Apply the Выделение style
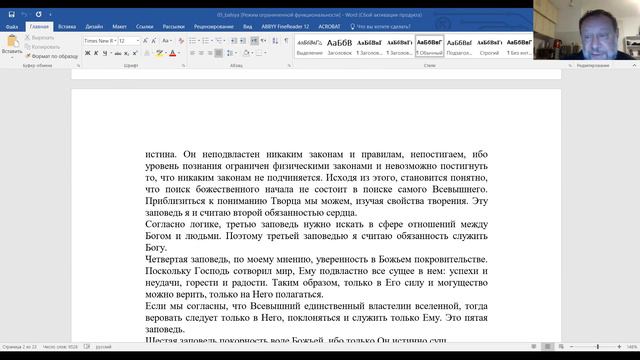Image resolution: width=640 pixels, height=360 pixels. click(309, 46)
